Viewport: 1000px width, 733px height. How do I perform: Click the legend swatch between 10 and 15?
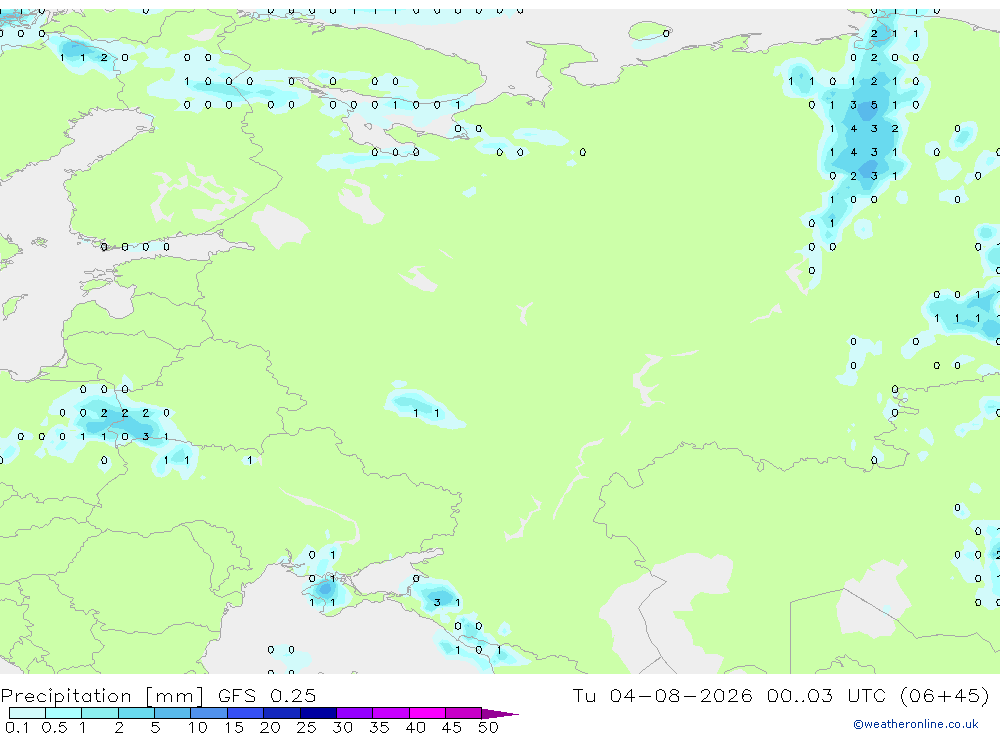[209, 713]
